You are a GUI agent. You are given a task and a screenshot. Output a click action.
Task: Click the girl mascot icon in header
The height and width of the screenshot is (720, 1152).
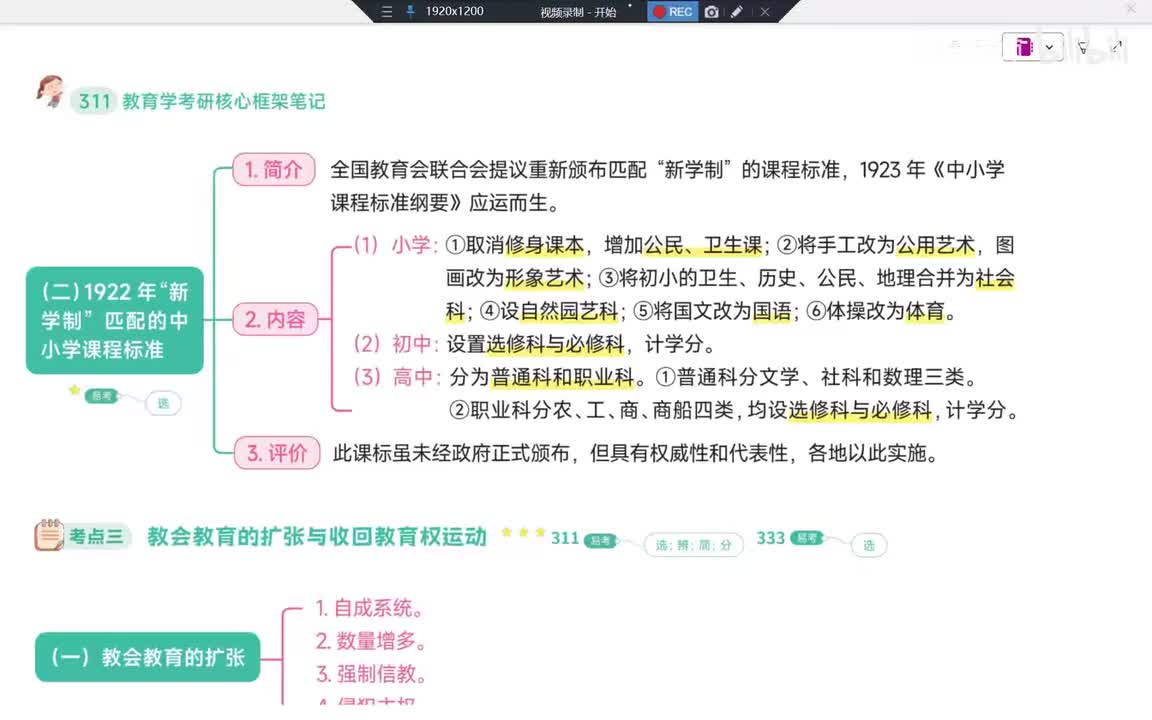click(50, 91)
